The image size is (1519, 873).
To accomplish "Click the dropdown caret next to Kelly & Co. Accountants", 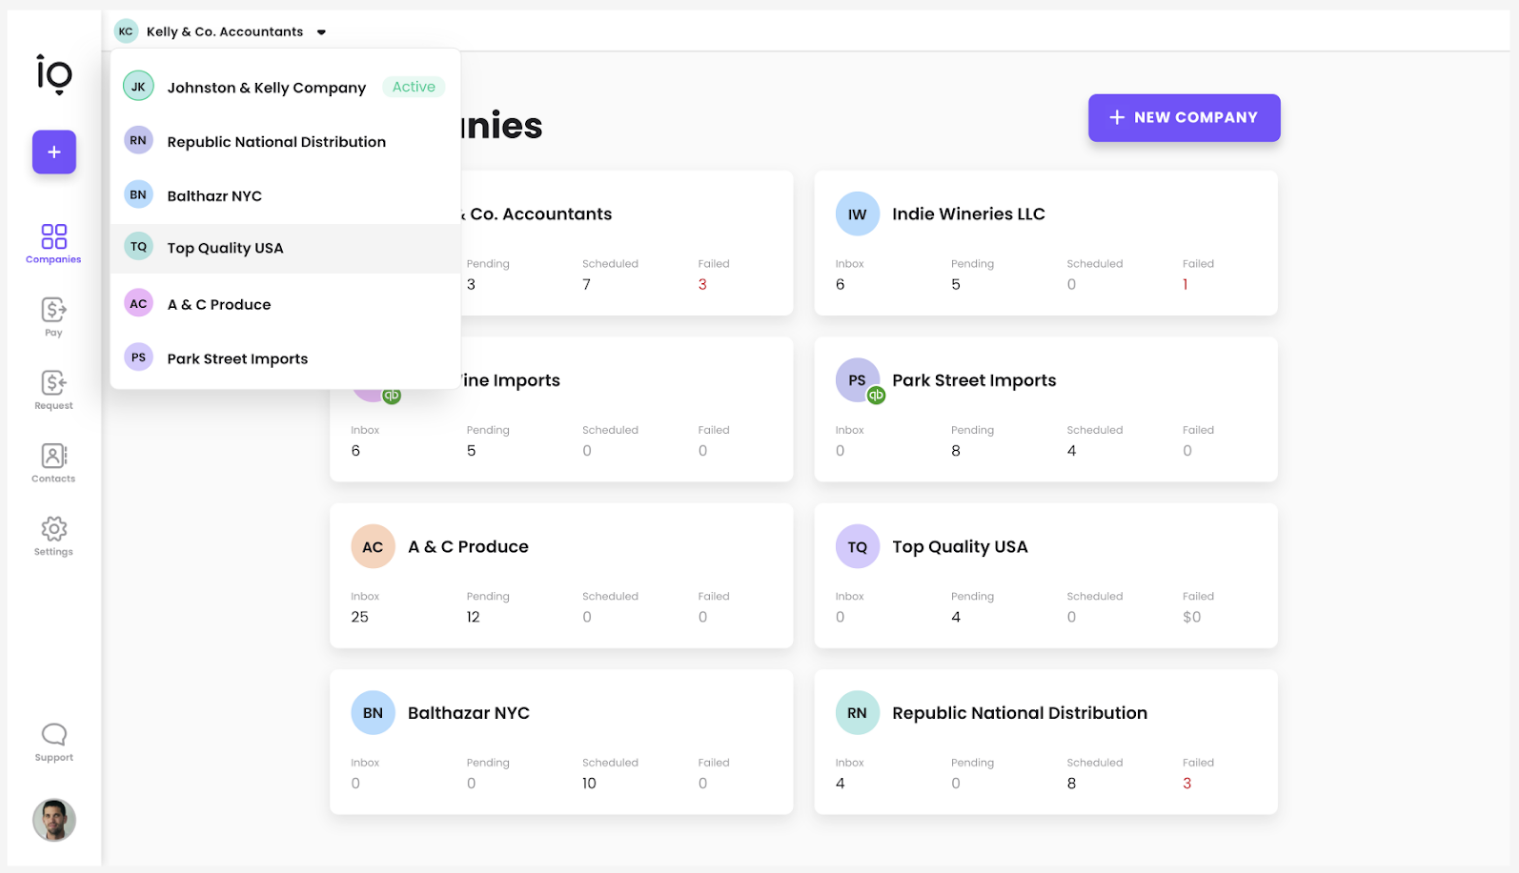I will click(321, 32).
